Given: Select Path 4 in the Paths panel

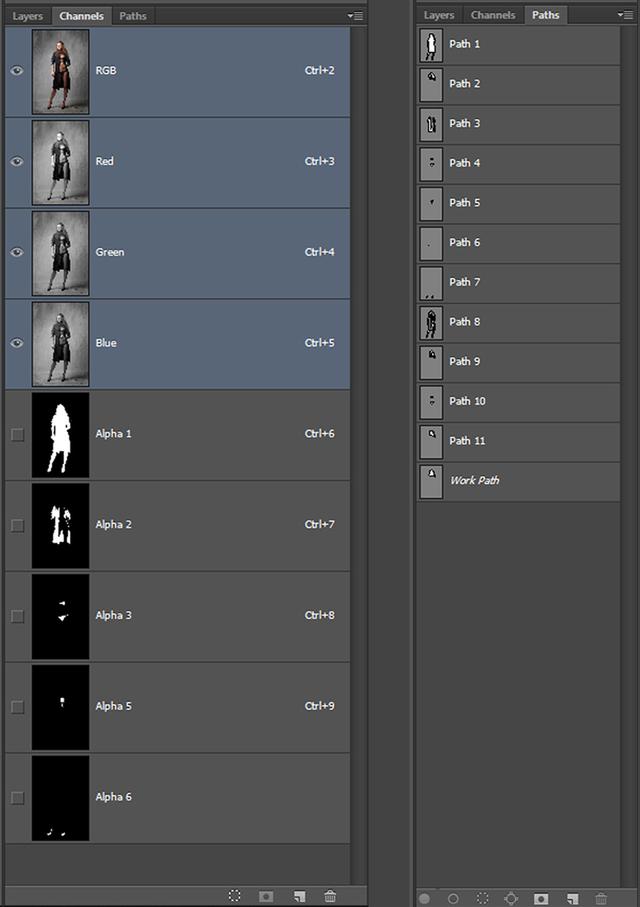Looking at the screenshot, I should (518, 164).
